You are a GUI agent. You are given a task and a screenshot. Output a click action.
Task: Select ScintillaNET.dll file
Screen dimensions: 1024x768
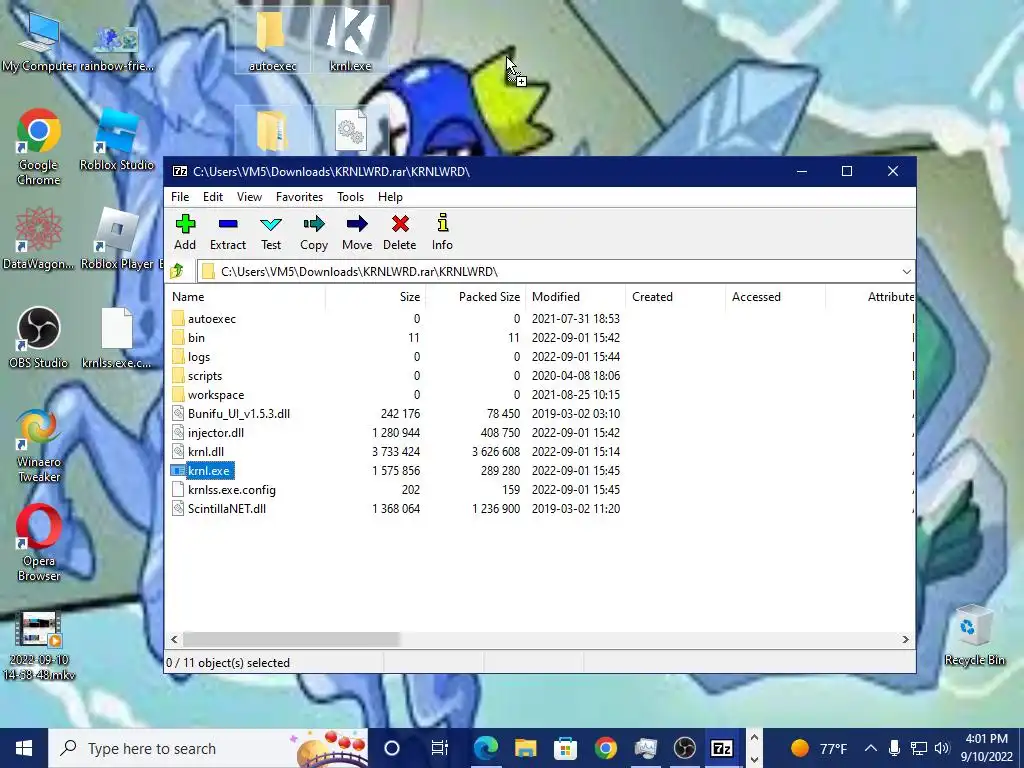[227, 508]
